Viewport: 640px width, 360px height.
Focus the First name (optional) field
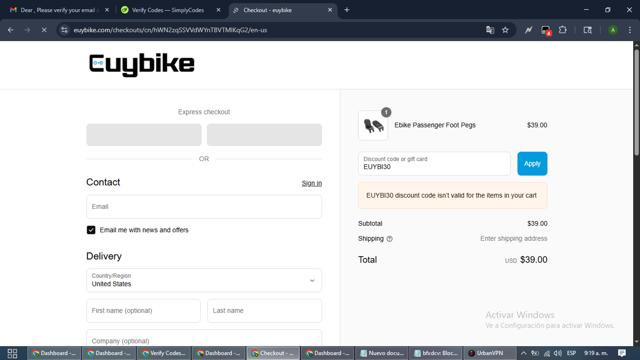click(143, 311)
